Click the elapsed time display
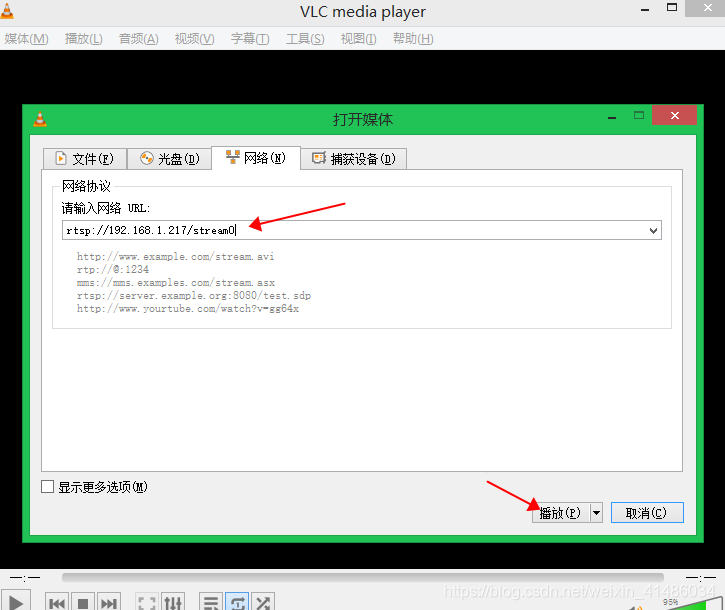The image size is (725, 610). [25, 578]
